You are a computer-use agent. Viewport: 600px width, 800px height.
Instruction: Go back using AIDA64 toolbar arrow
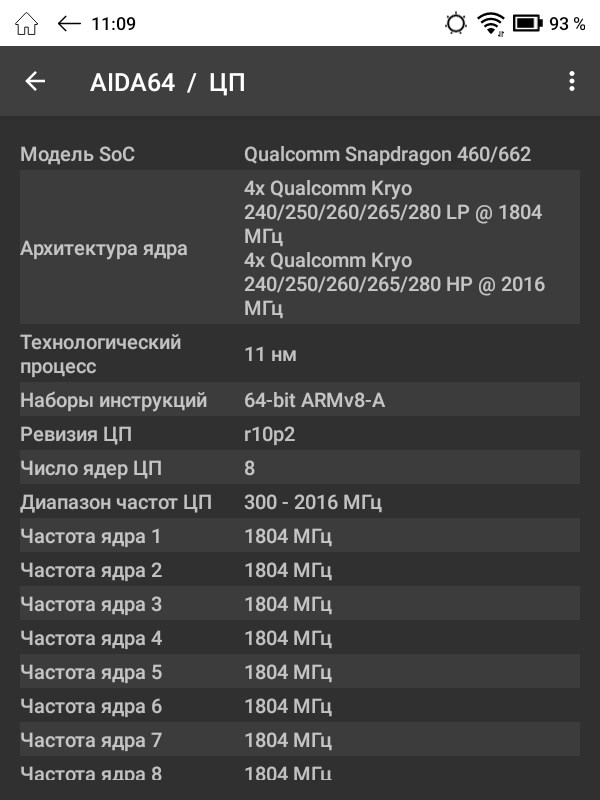pos(36,82)
